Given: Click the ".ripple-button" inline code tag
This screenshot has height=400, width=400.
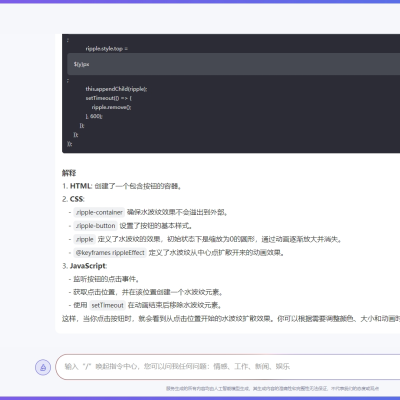Looking at the screenshot, I should pyautogui.click(x=95, y=226).
